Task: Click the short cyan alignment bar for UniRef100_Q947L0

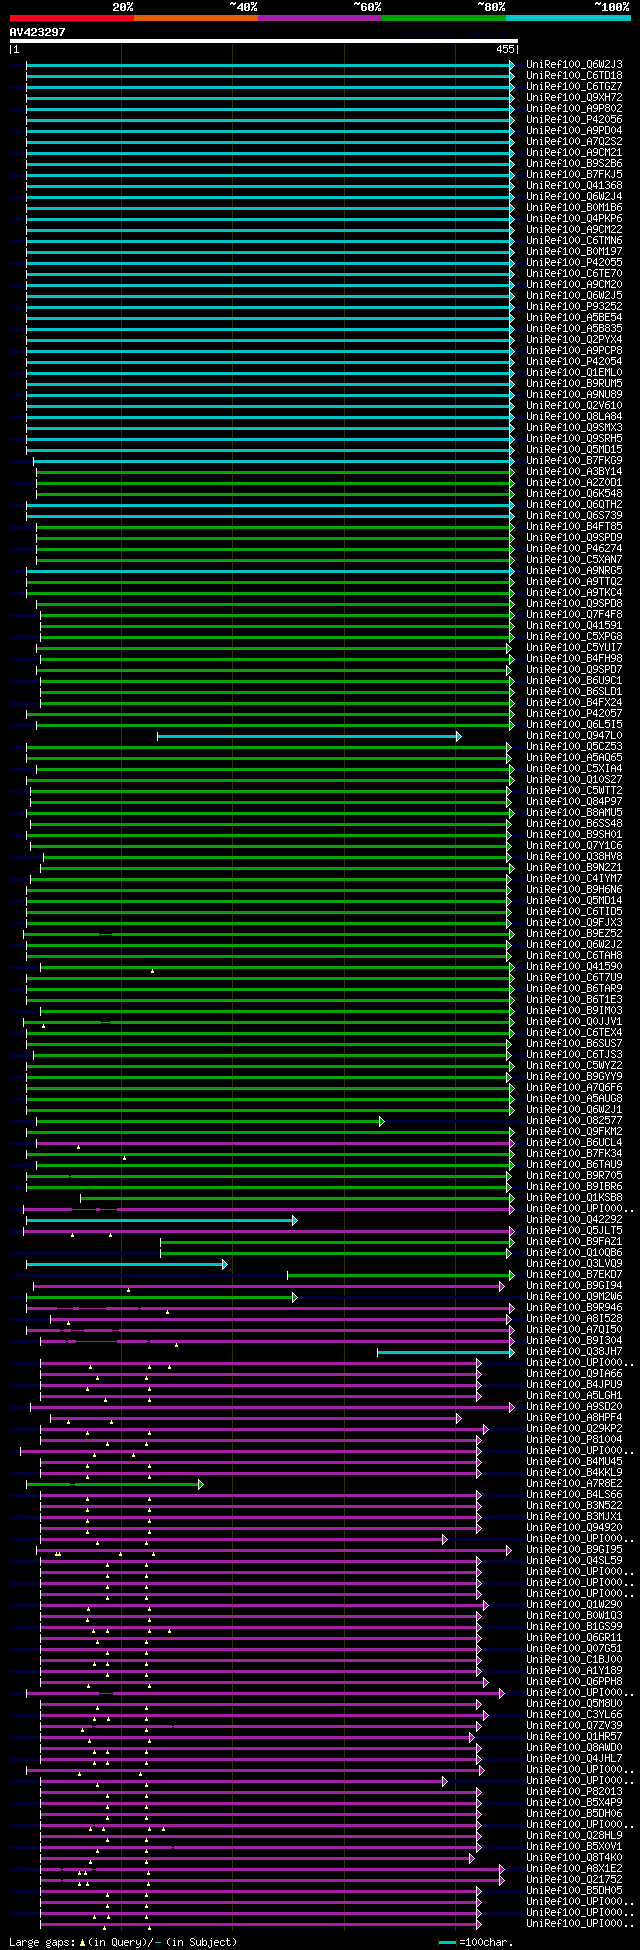Action: click(x=309, y=737)
